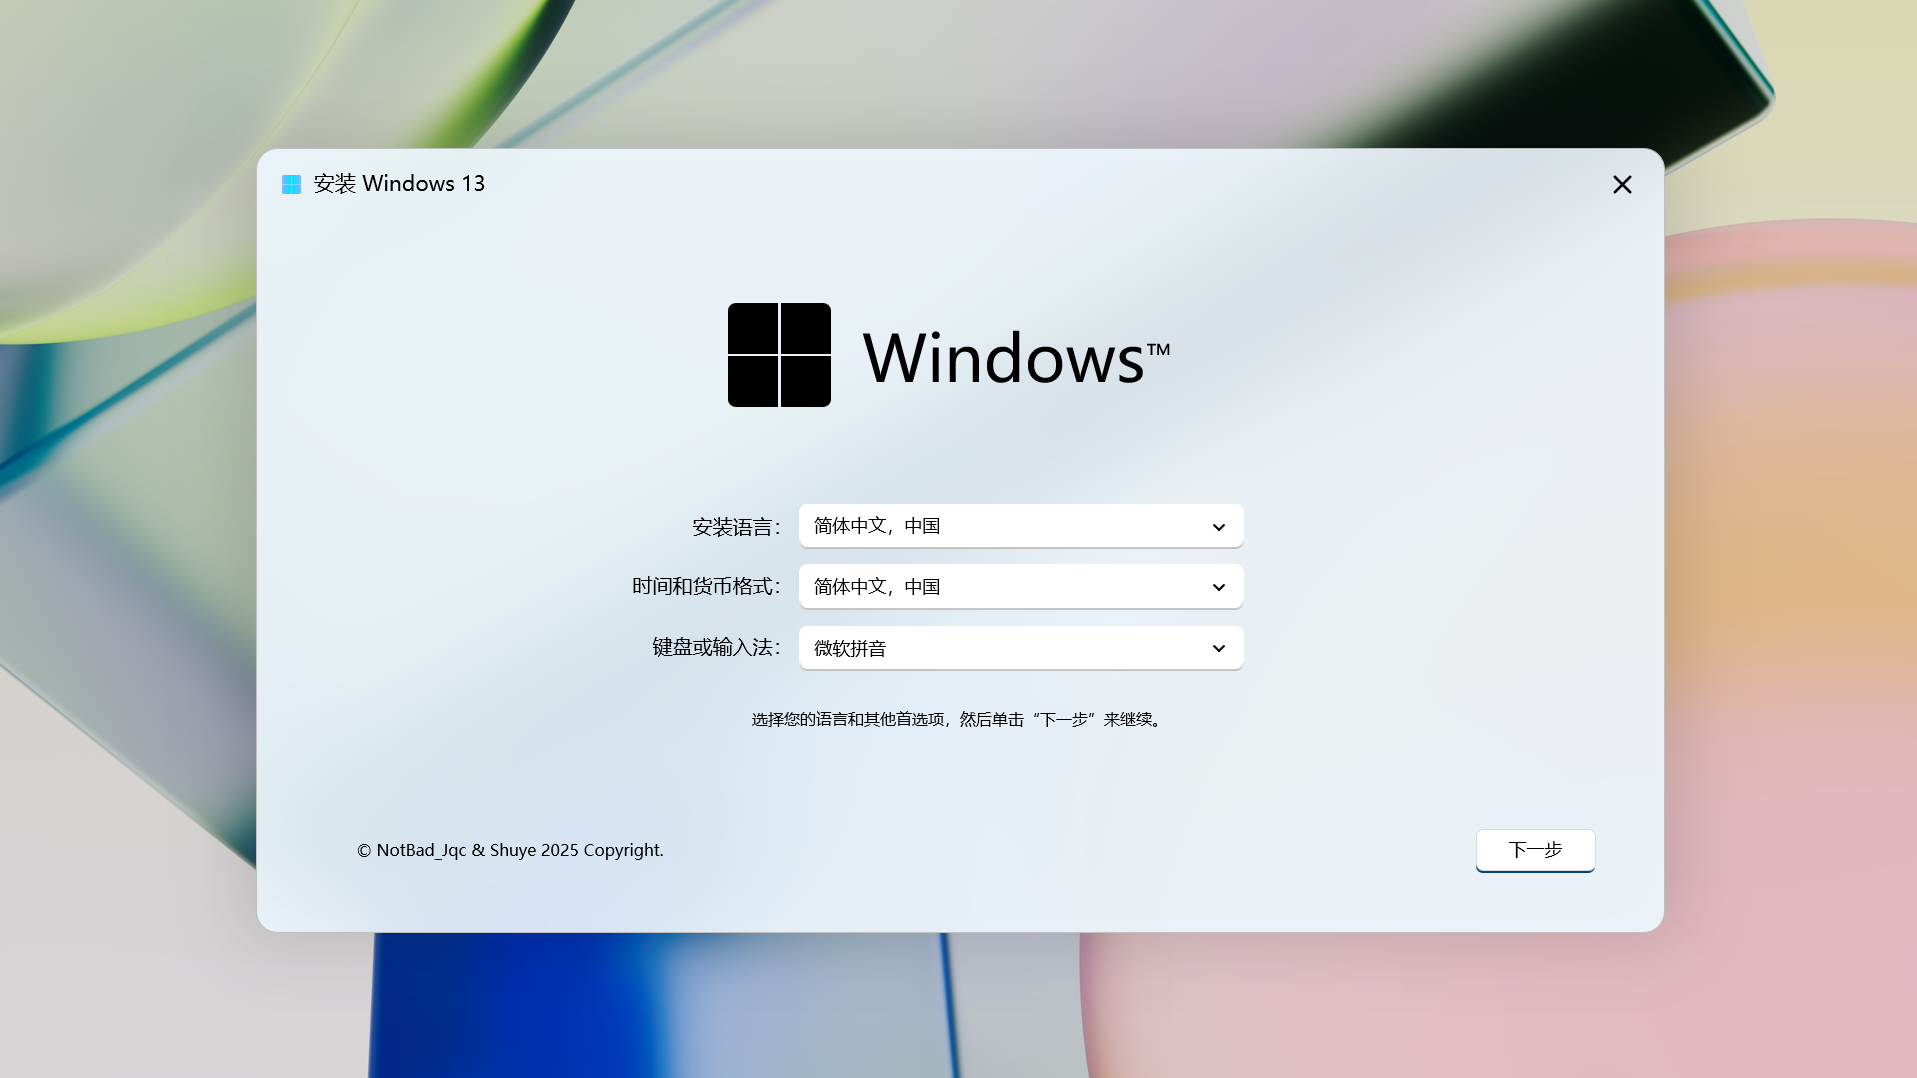Click the chevron on the 微软拼音 field

point(1218,648)
